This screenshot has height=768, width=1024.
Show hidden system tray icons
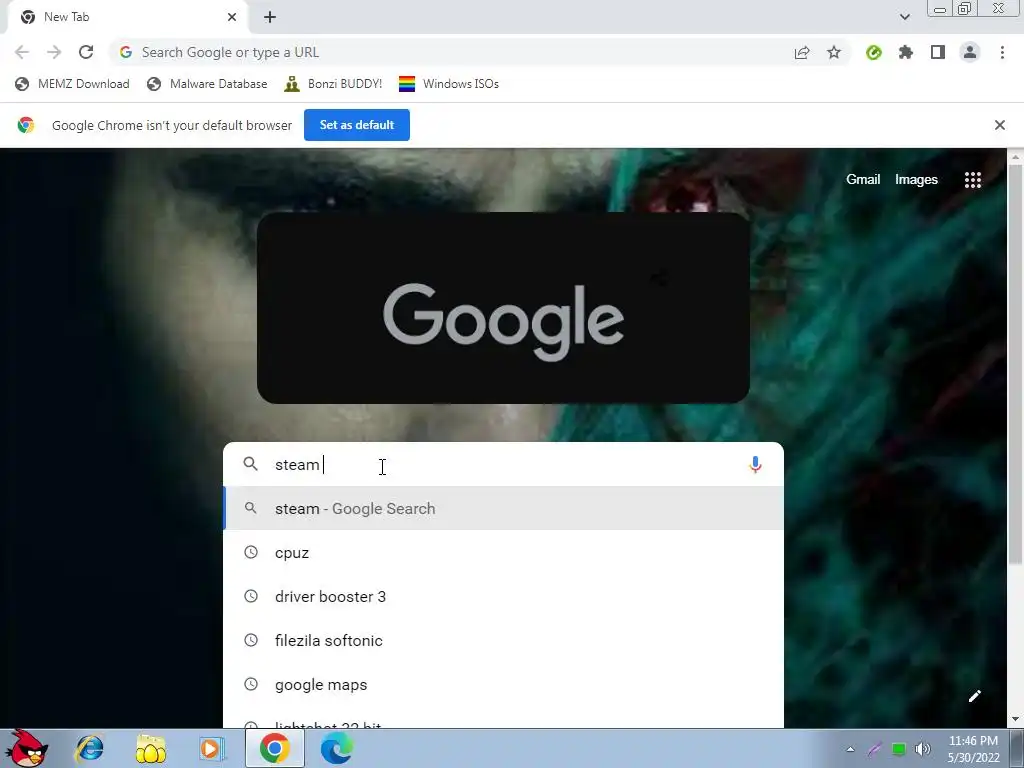tap(850, 749)
